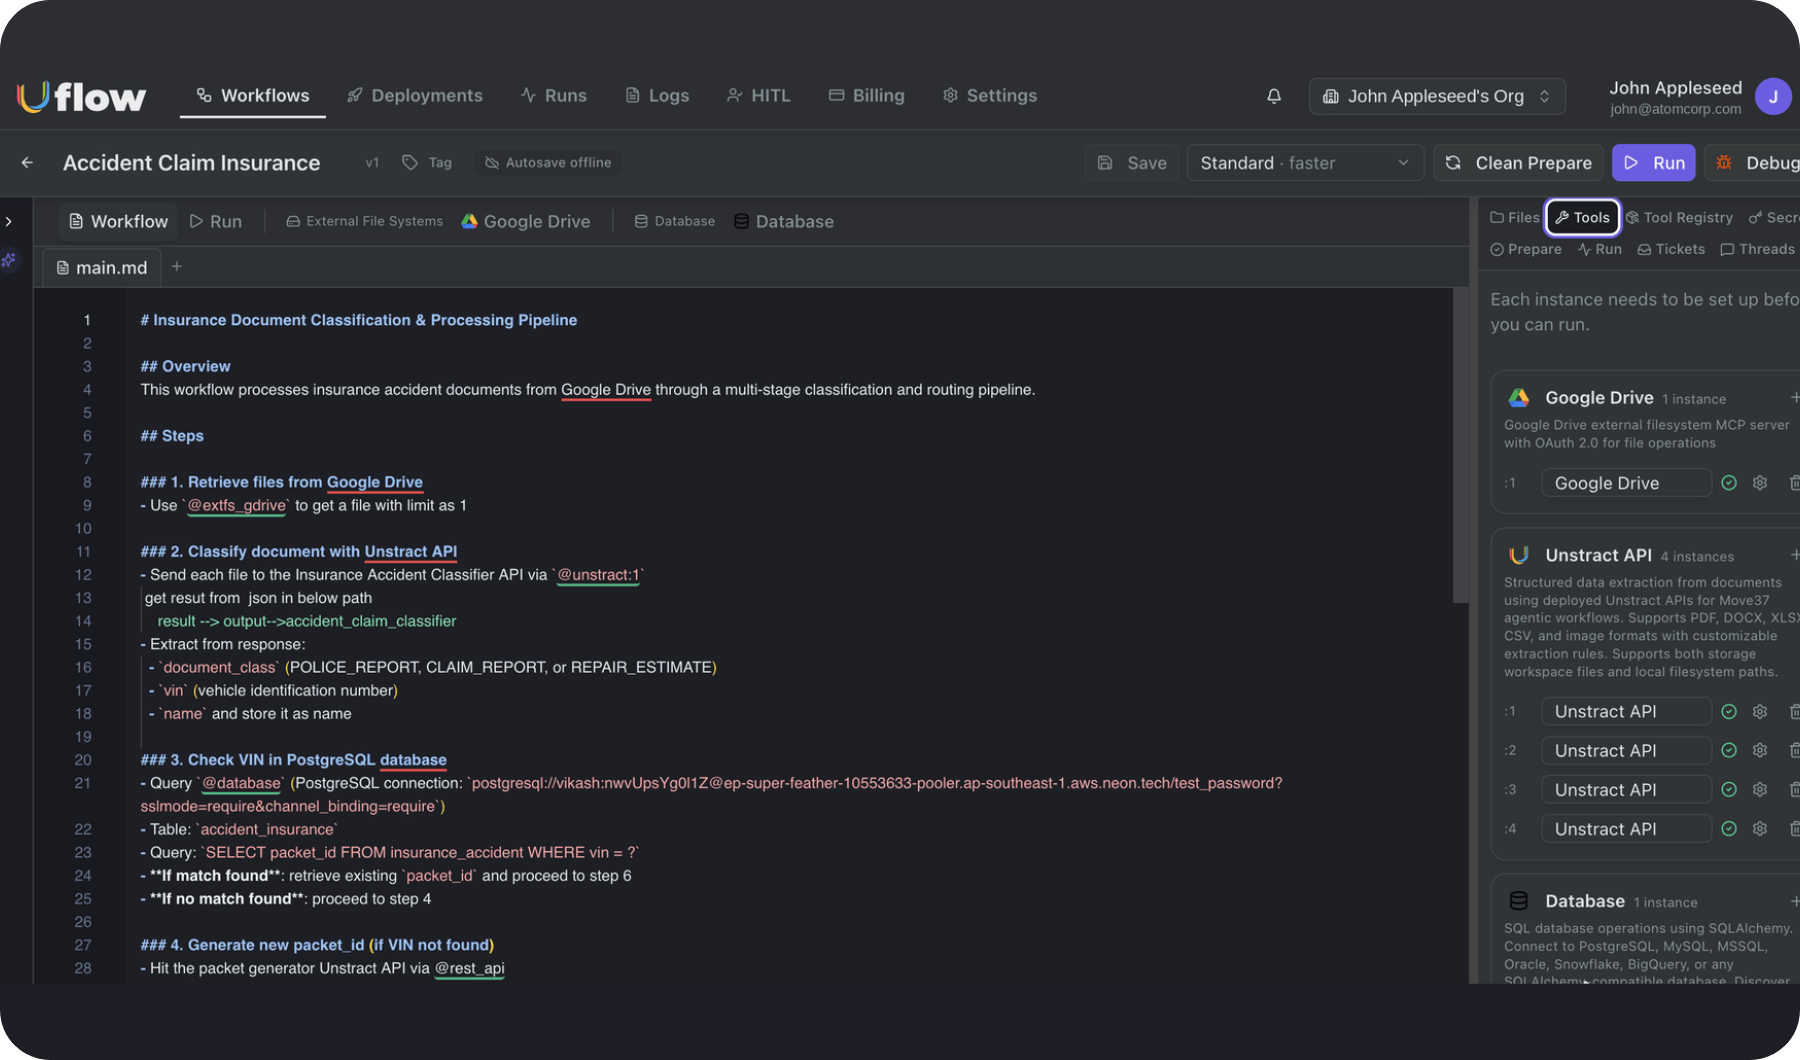
Task: Click the v1 version label
Action: tap(372, 163)
